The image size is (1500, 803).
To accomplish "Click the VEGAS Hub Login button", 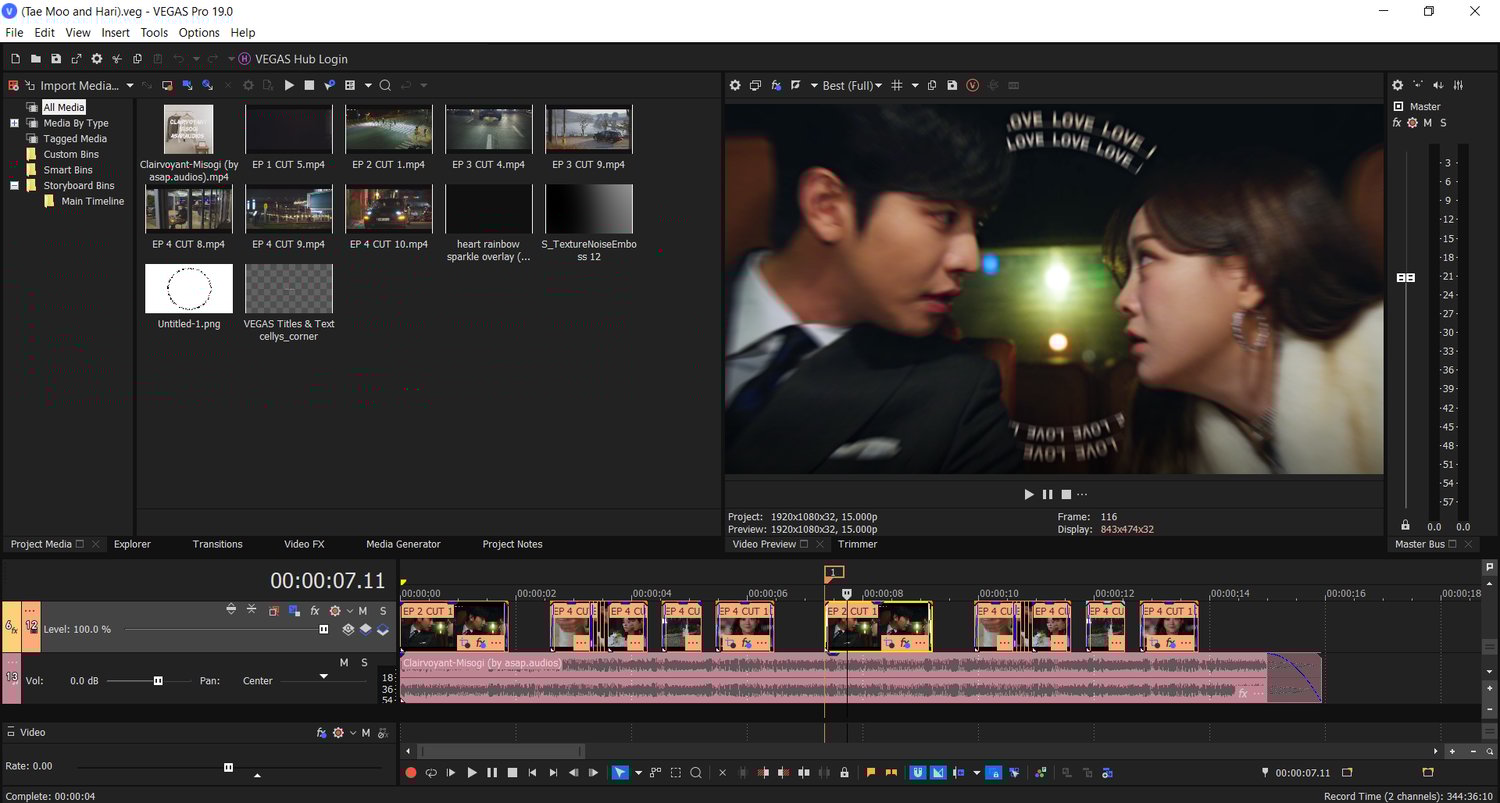I will pos(293,59).
